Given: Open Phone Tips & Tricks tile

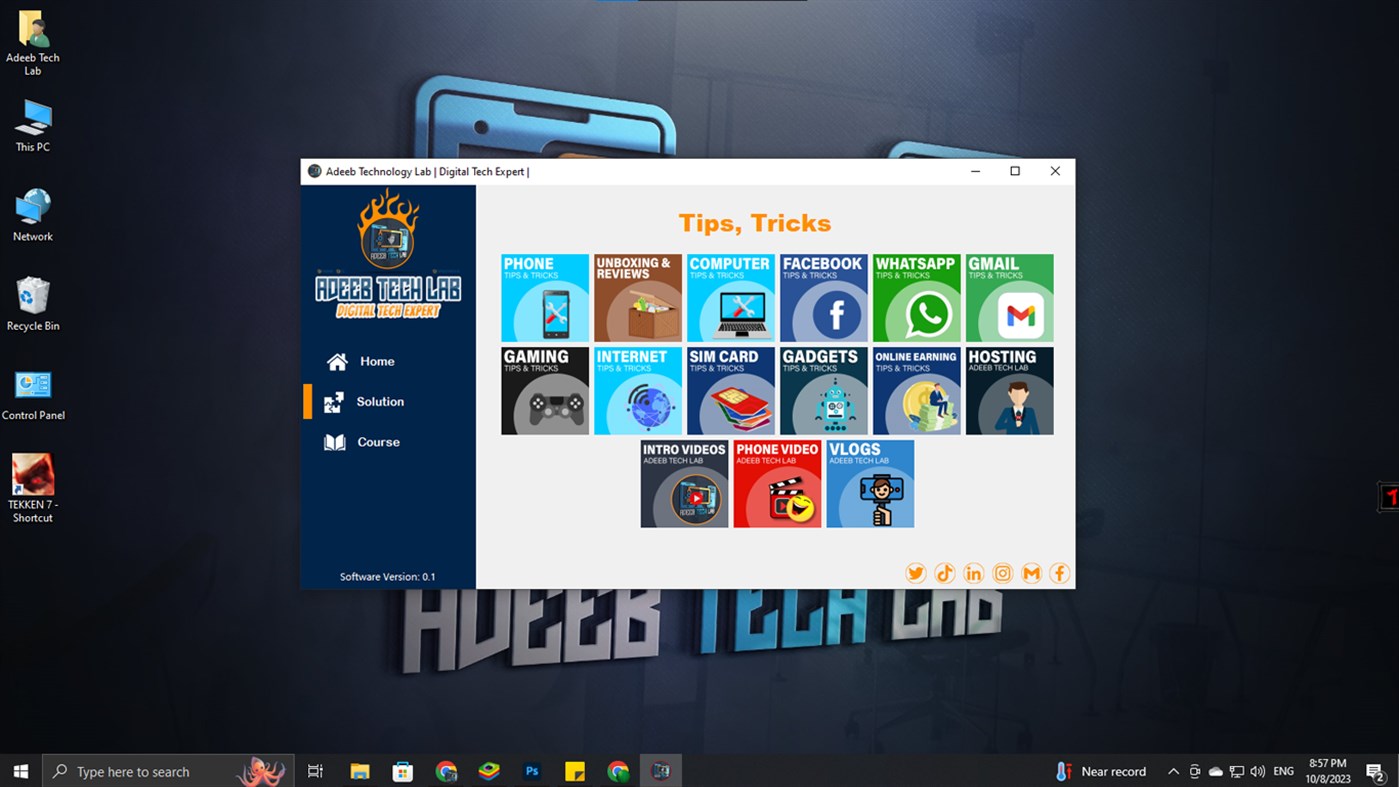Looking at the screenshot, I should click(x=544, y=297).
